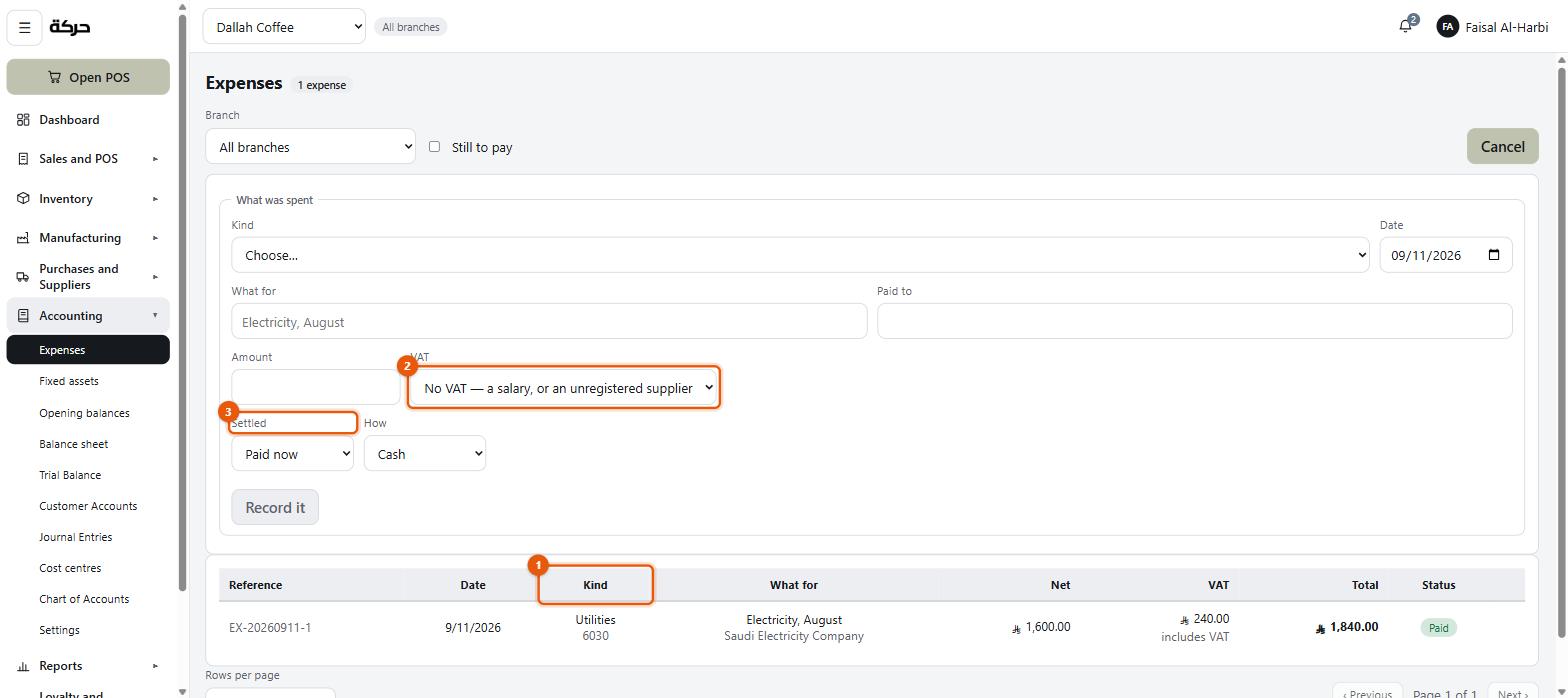Screen dimensions: 1568x698
Task: Open the VAT type dropdown
Action: [563, 388]
